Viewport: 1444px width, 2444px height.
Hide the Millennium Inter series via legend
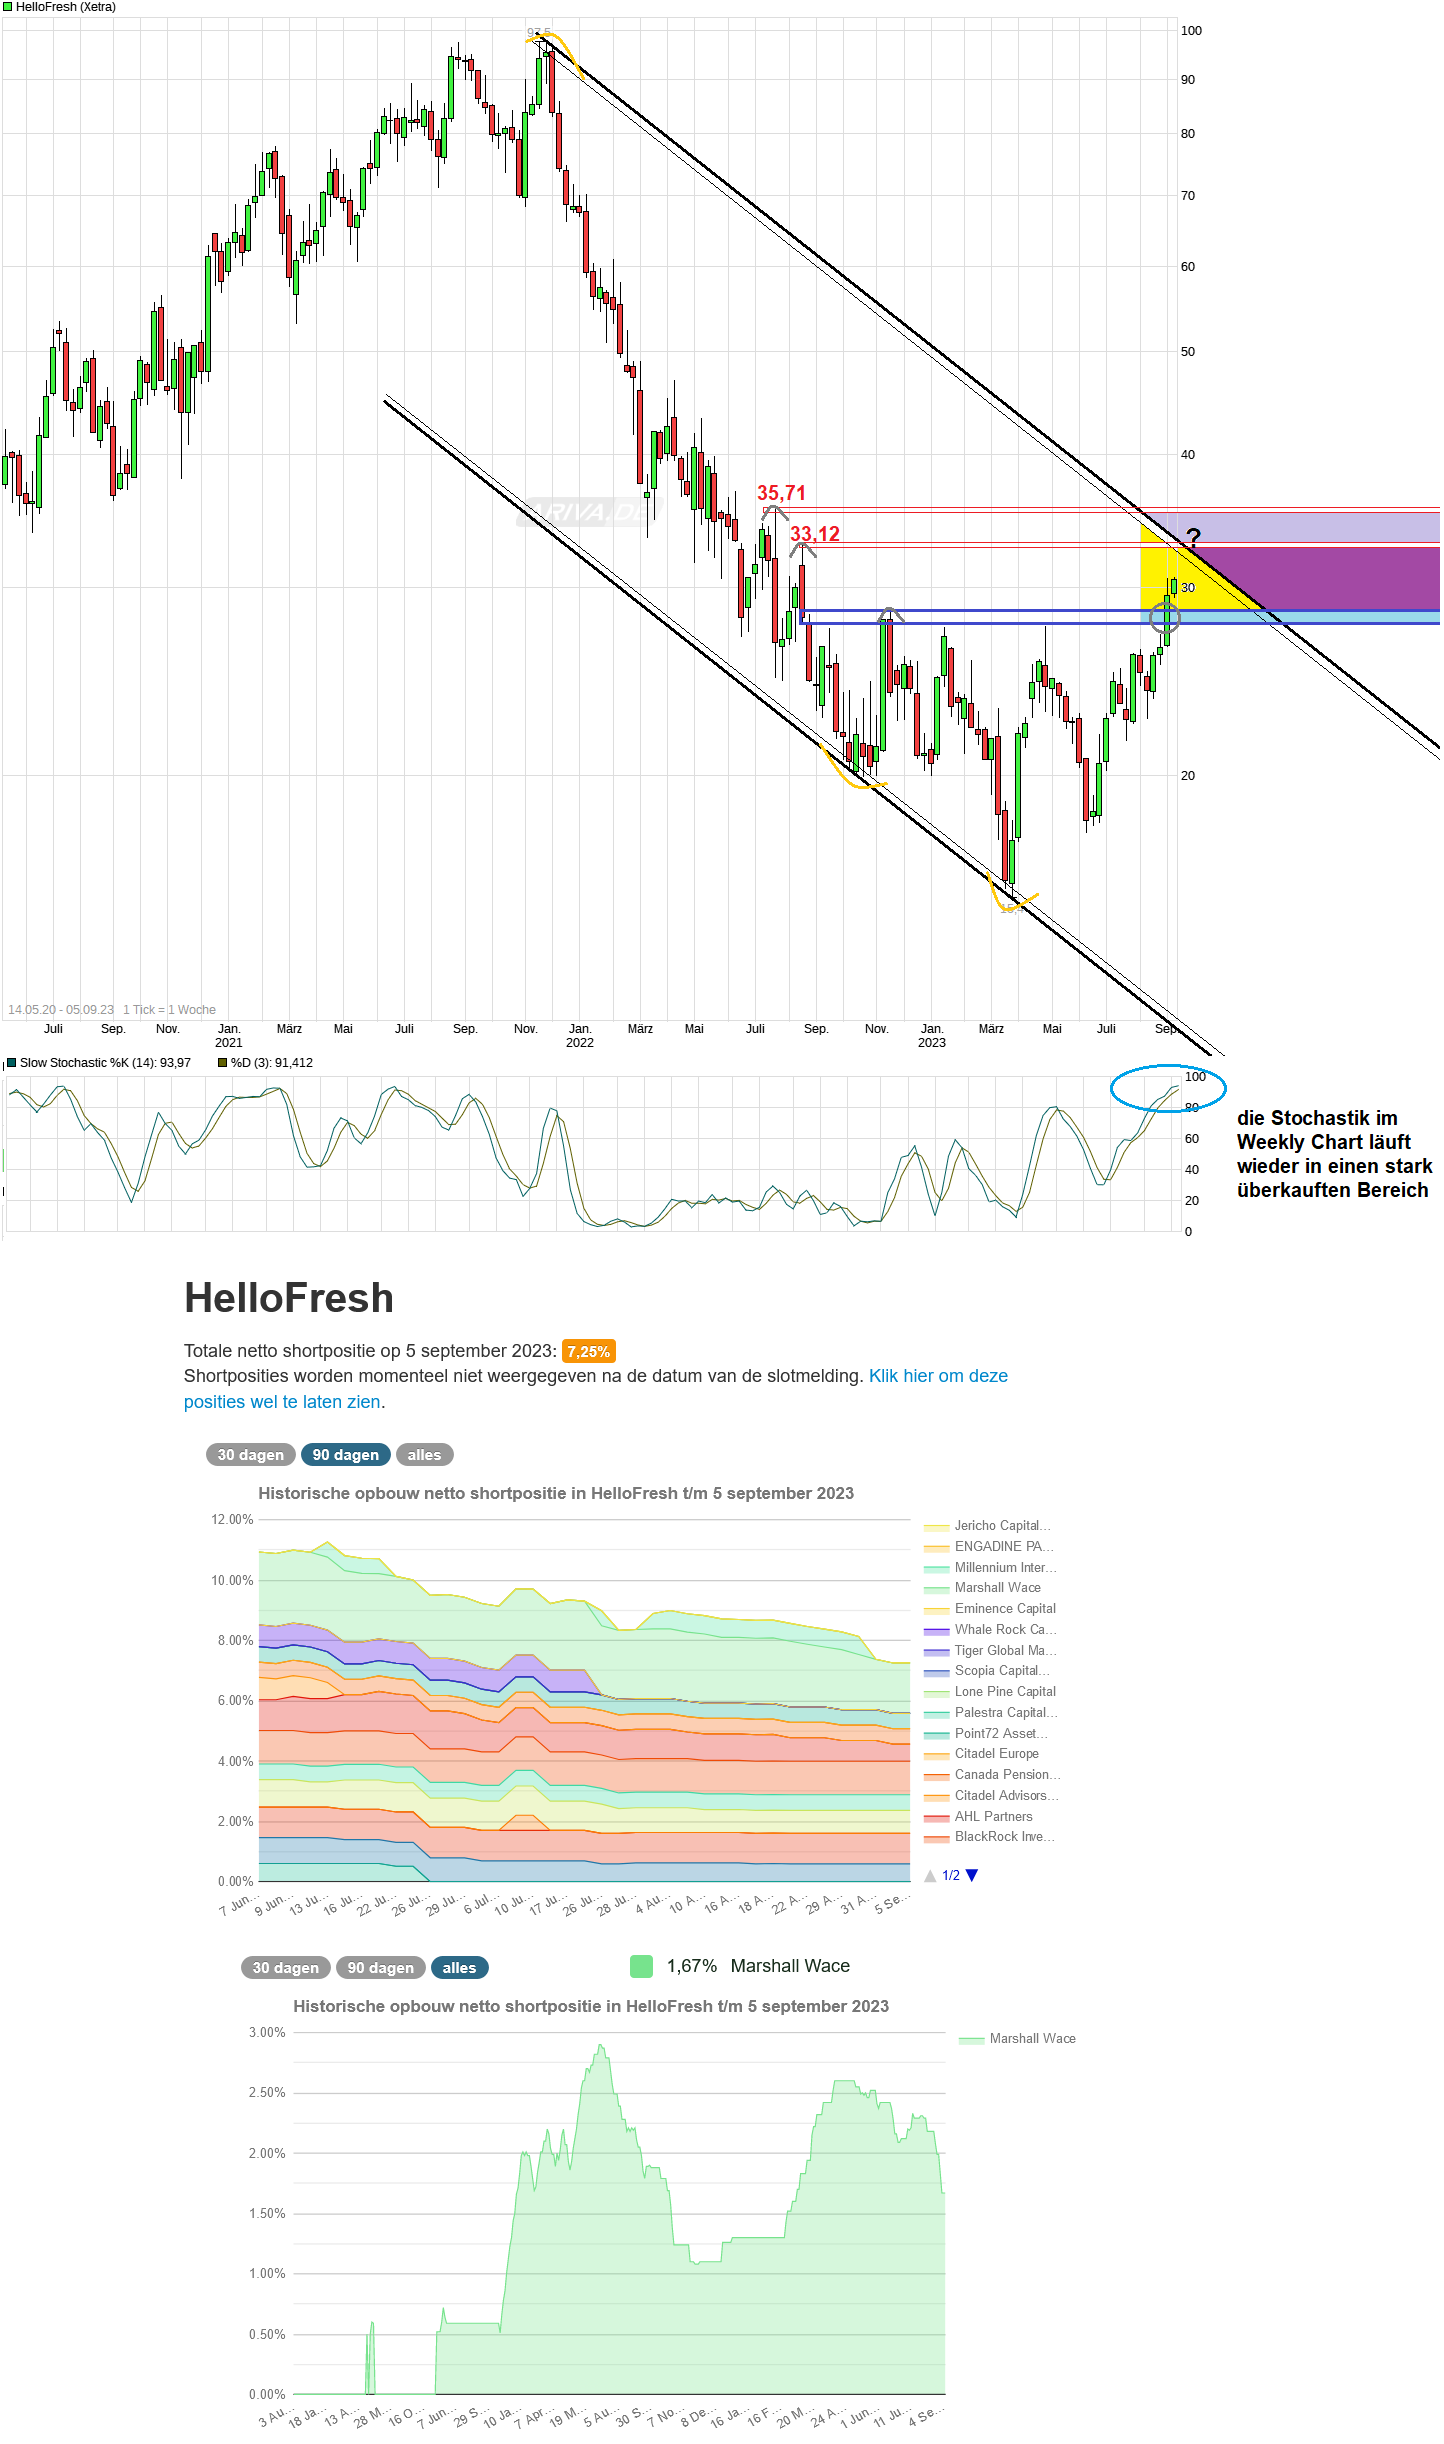(990, 1568)
